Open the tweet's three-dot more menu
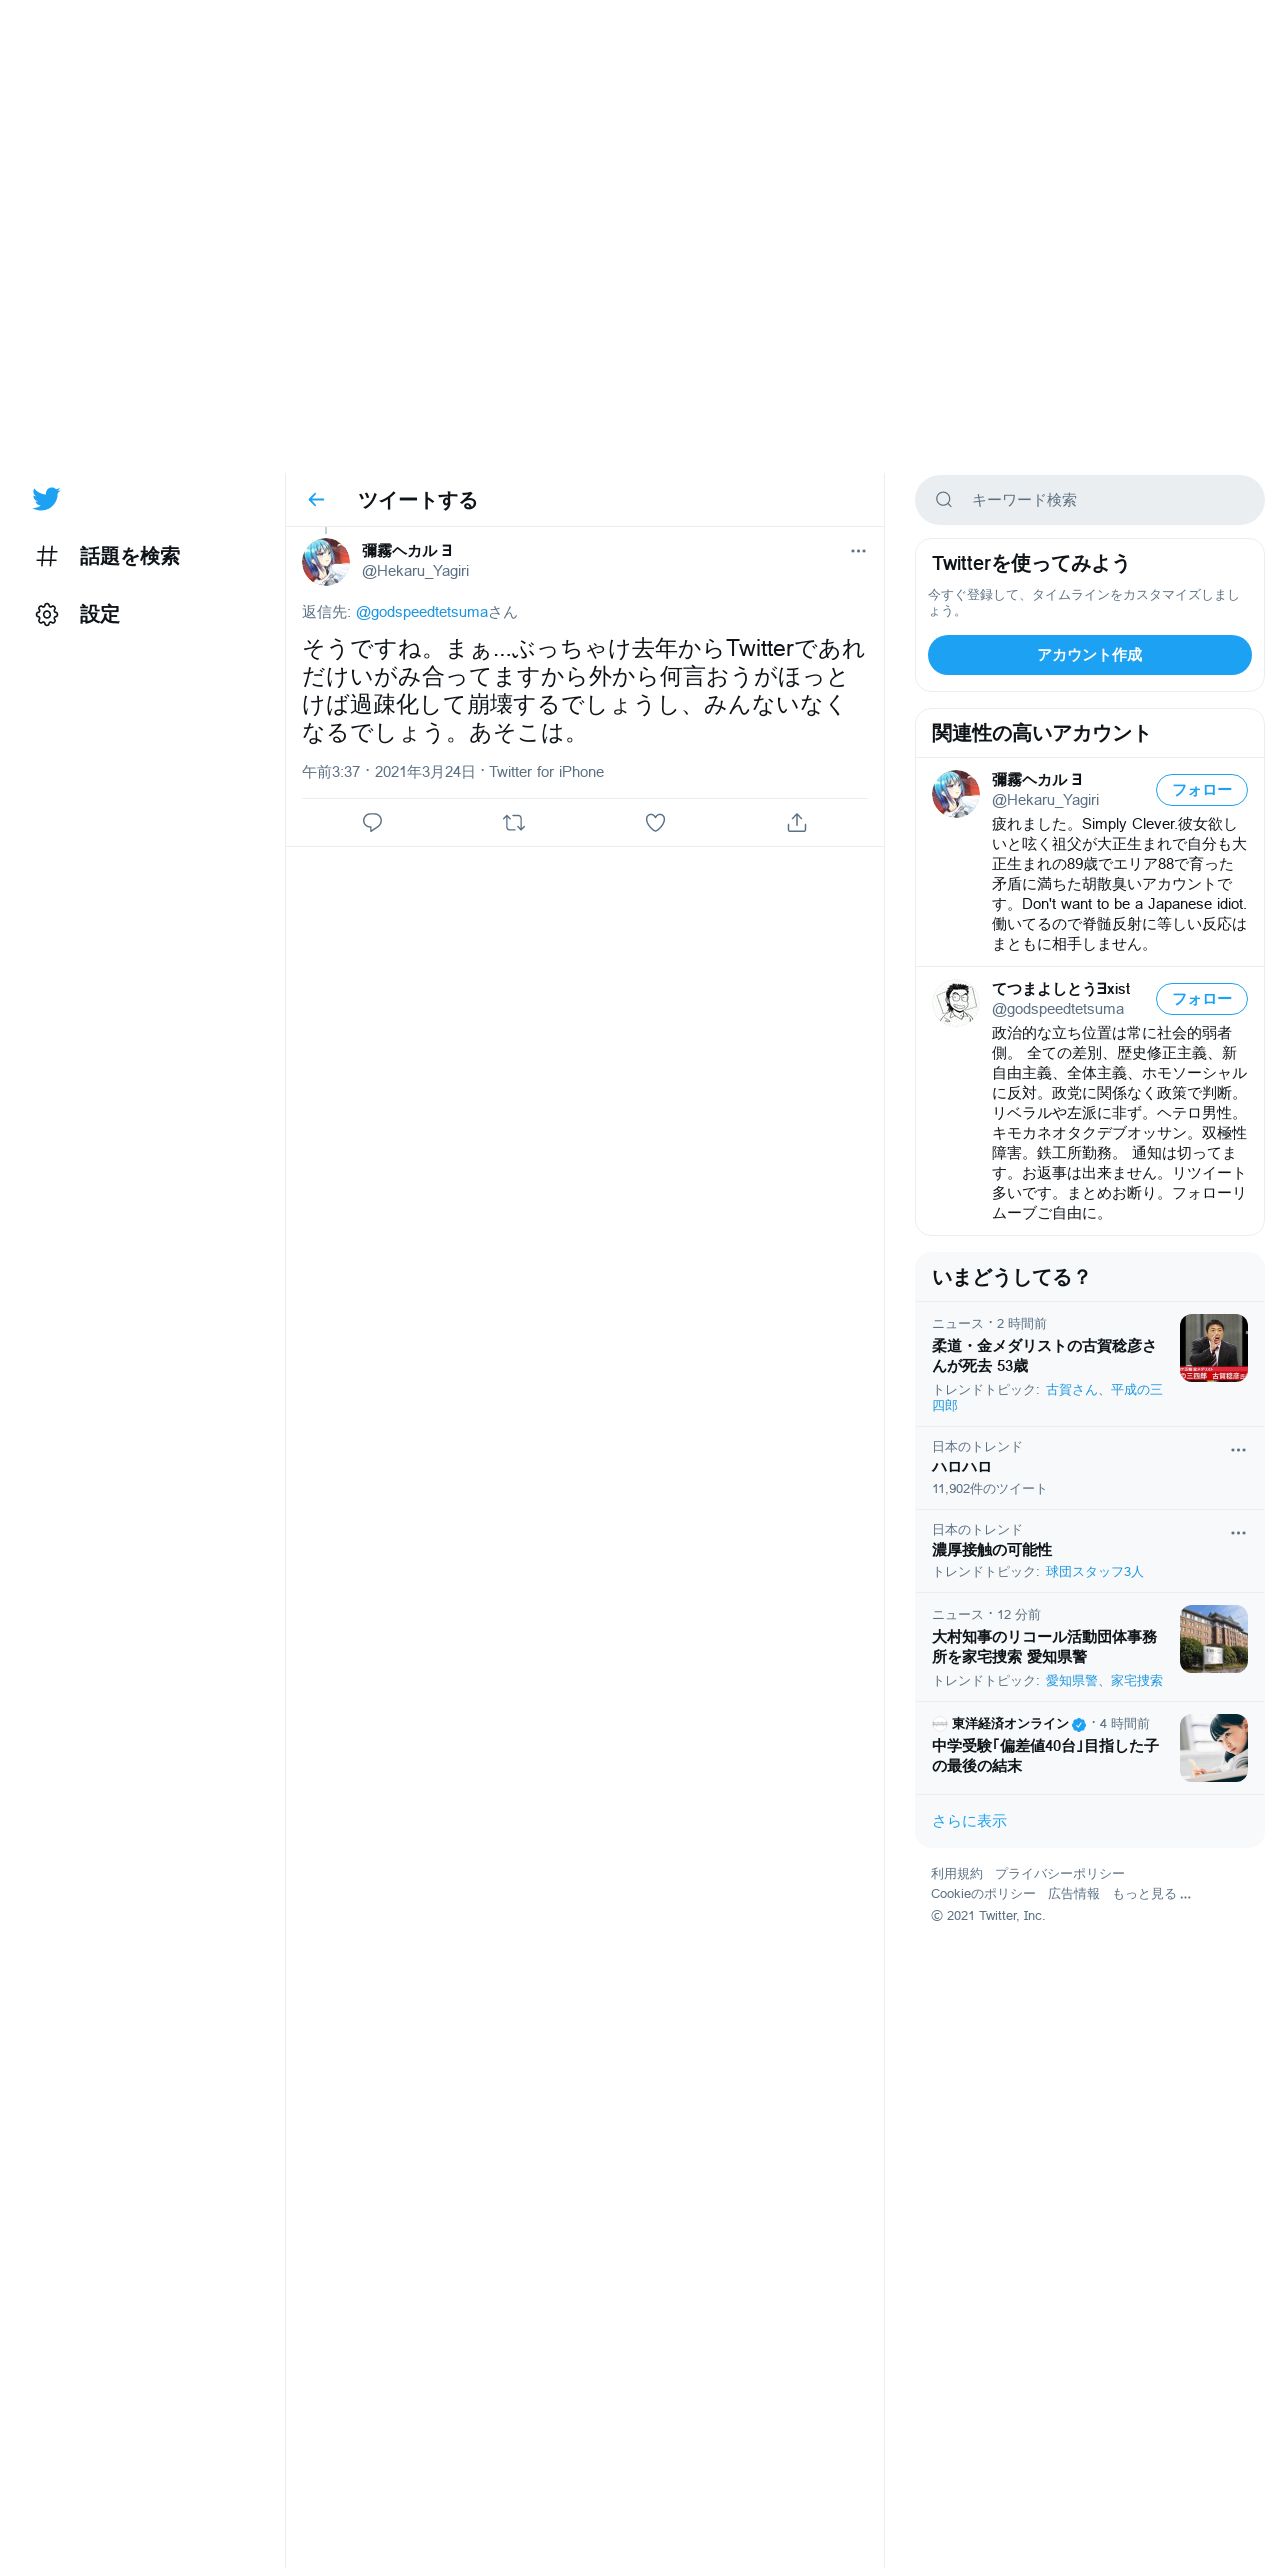Screen dimensions: 1284x2568 [x=858, y=551]
